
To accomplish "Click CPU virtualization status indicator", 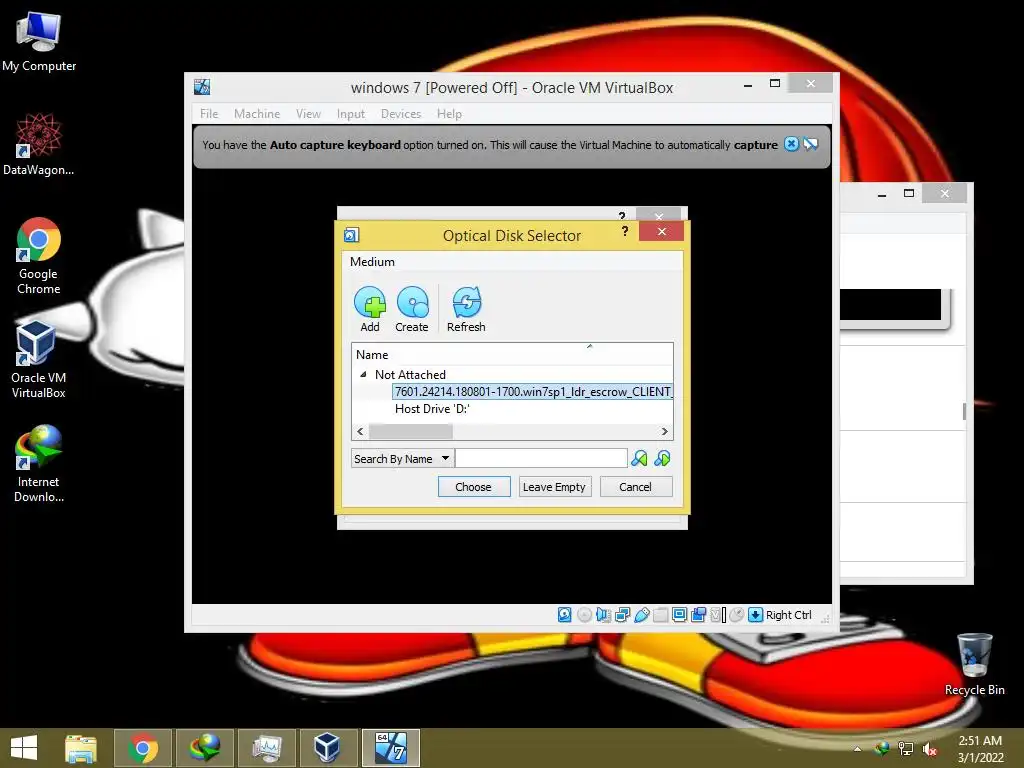I will point(718,615).
